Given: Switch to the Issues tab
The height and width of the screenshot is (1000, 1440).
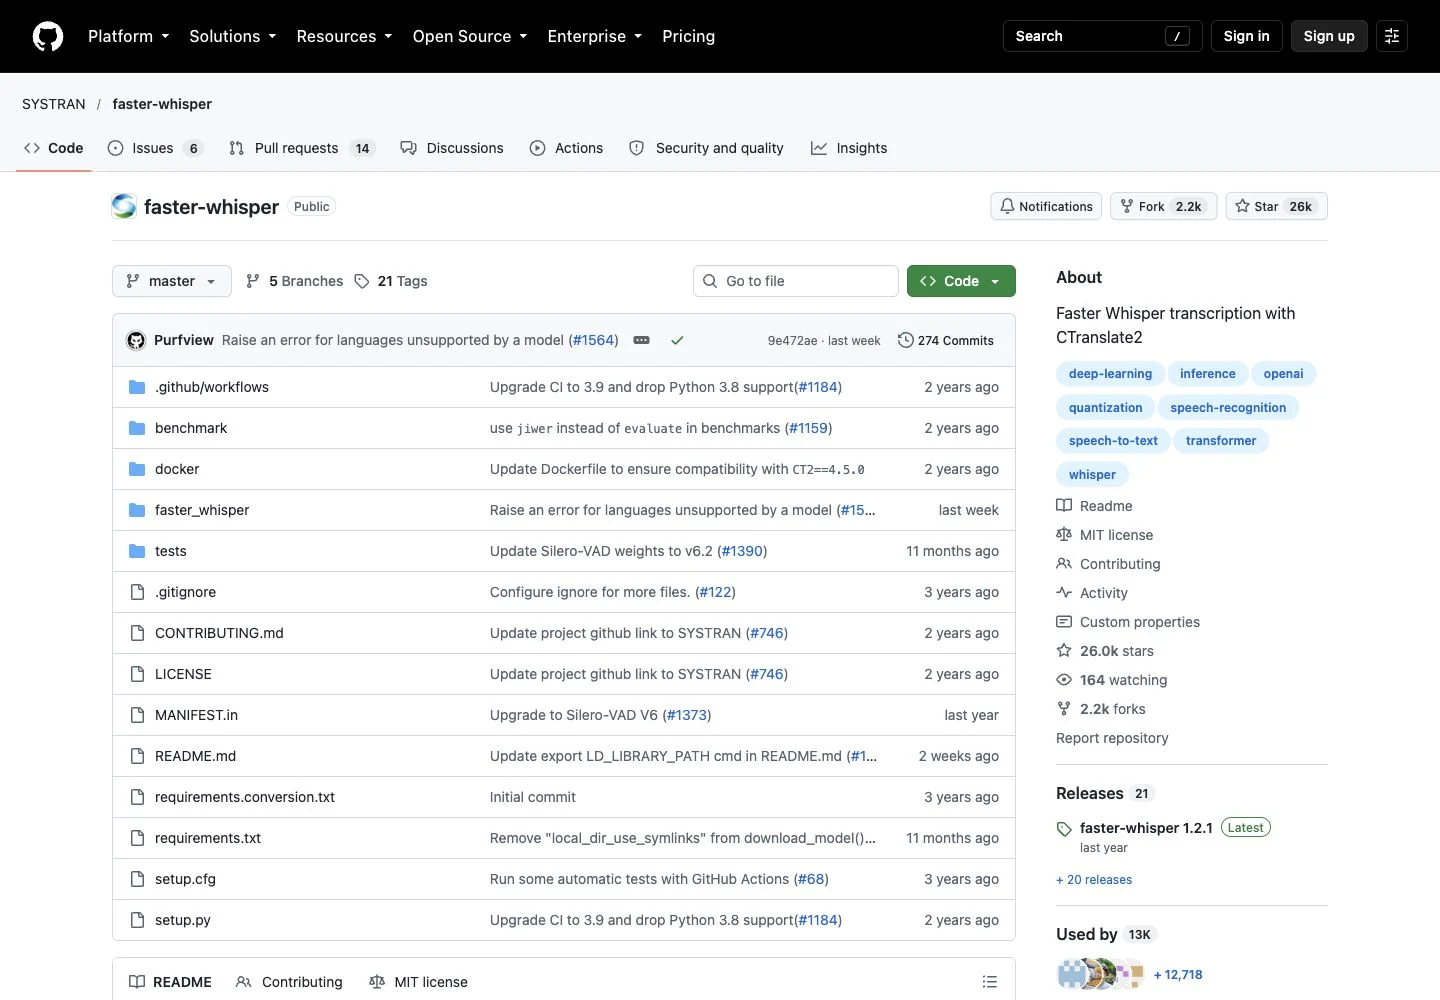Looking at the screenshot, I should click(x=155, y=148).
